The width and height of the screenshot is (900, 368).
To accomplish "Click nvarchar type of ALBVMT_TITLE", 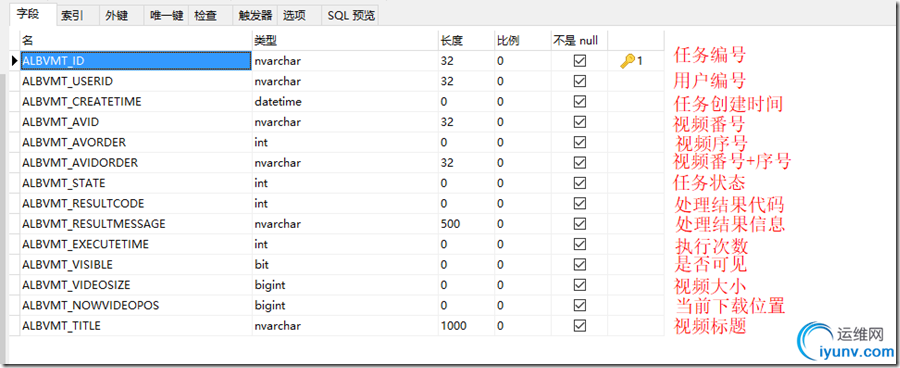I will pos(278,326).
